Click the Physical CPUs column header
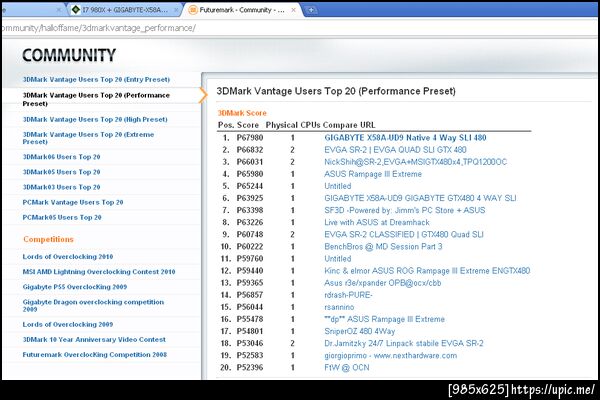Viewport: 600px width, 400px height. [x=293, y=125]
